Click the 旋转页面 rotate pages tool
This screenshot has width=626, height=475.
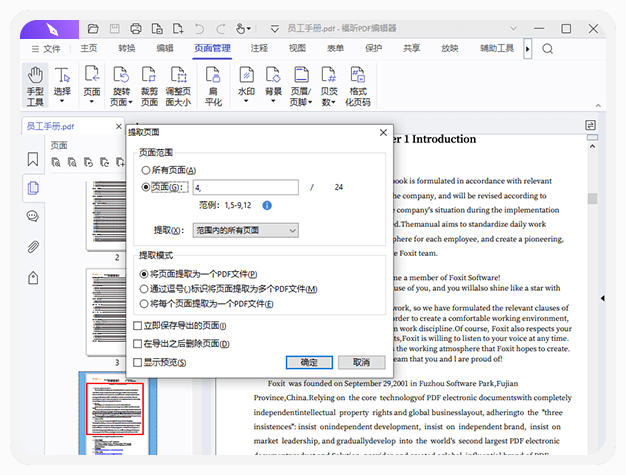[x=121, y=86]
